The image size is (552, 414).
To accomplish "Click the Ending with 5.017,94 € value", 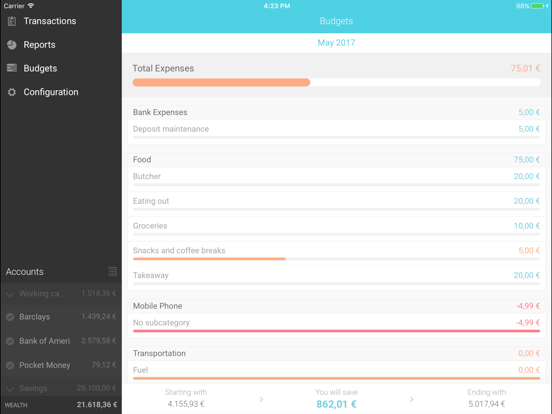I will 487,404.
